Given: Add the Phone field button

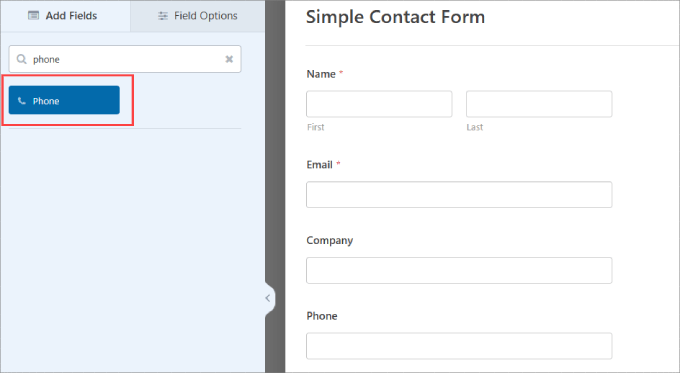Looking at the screenshot, I should (64, 100).
